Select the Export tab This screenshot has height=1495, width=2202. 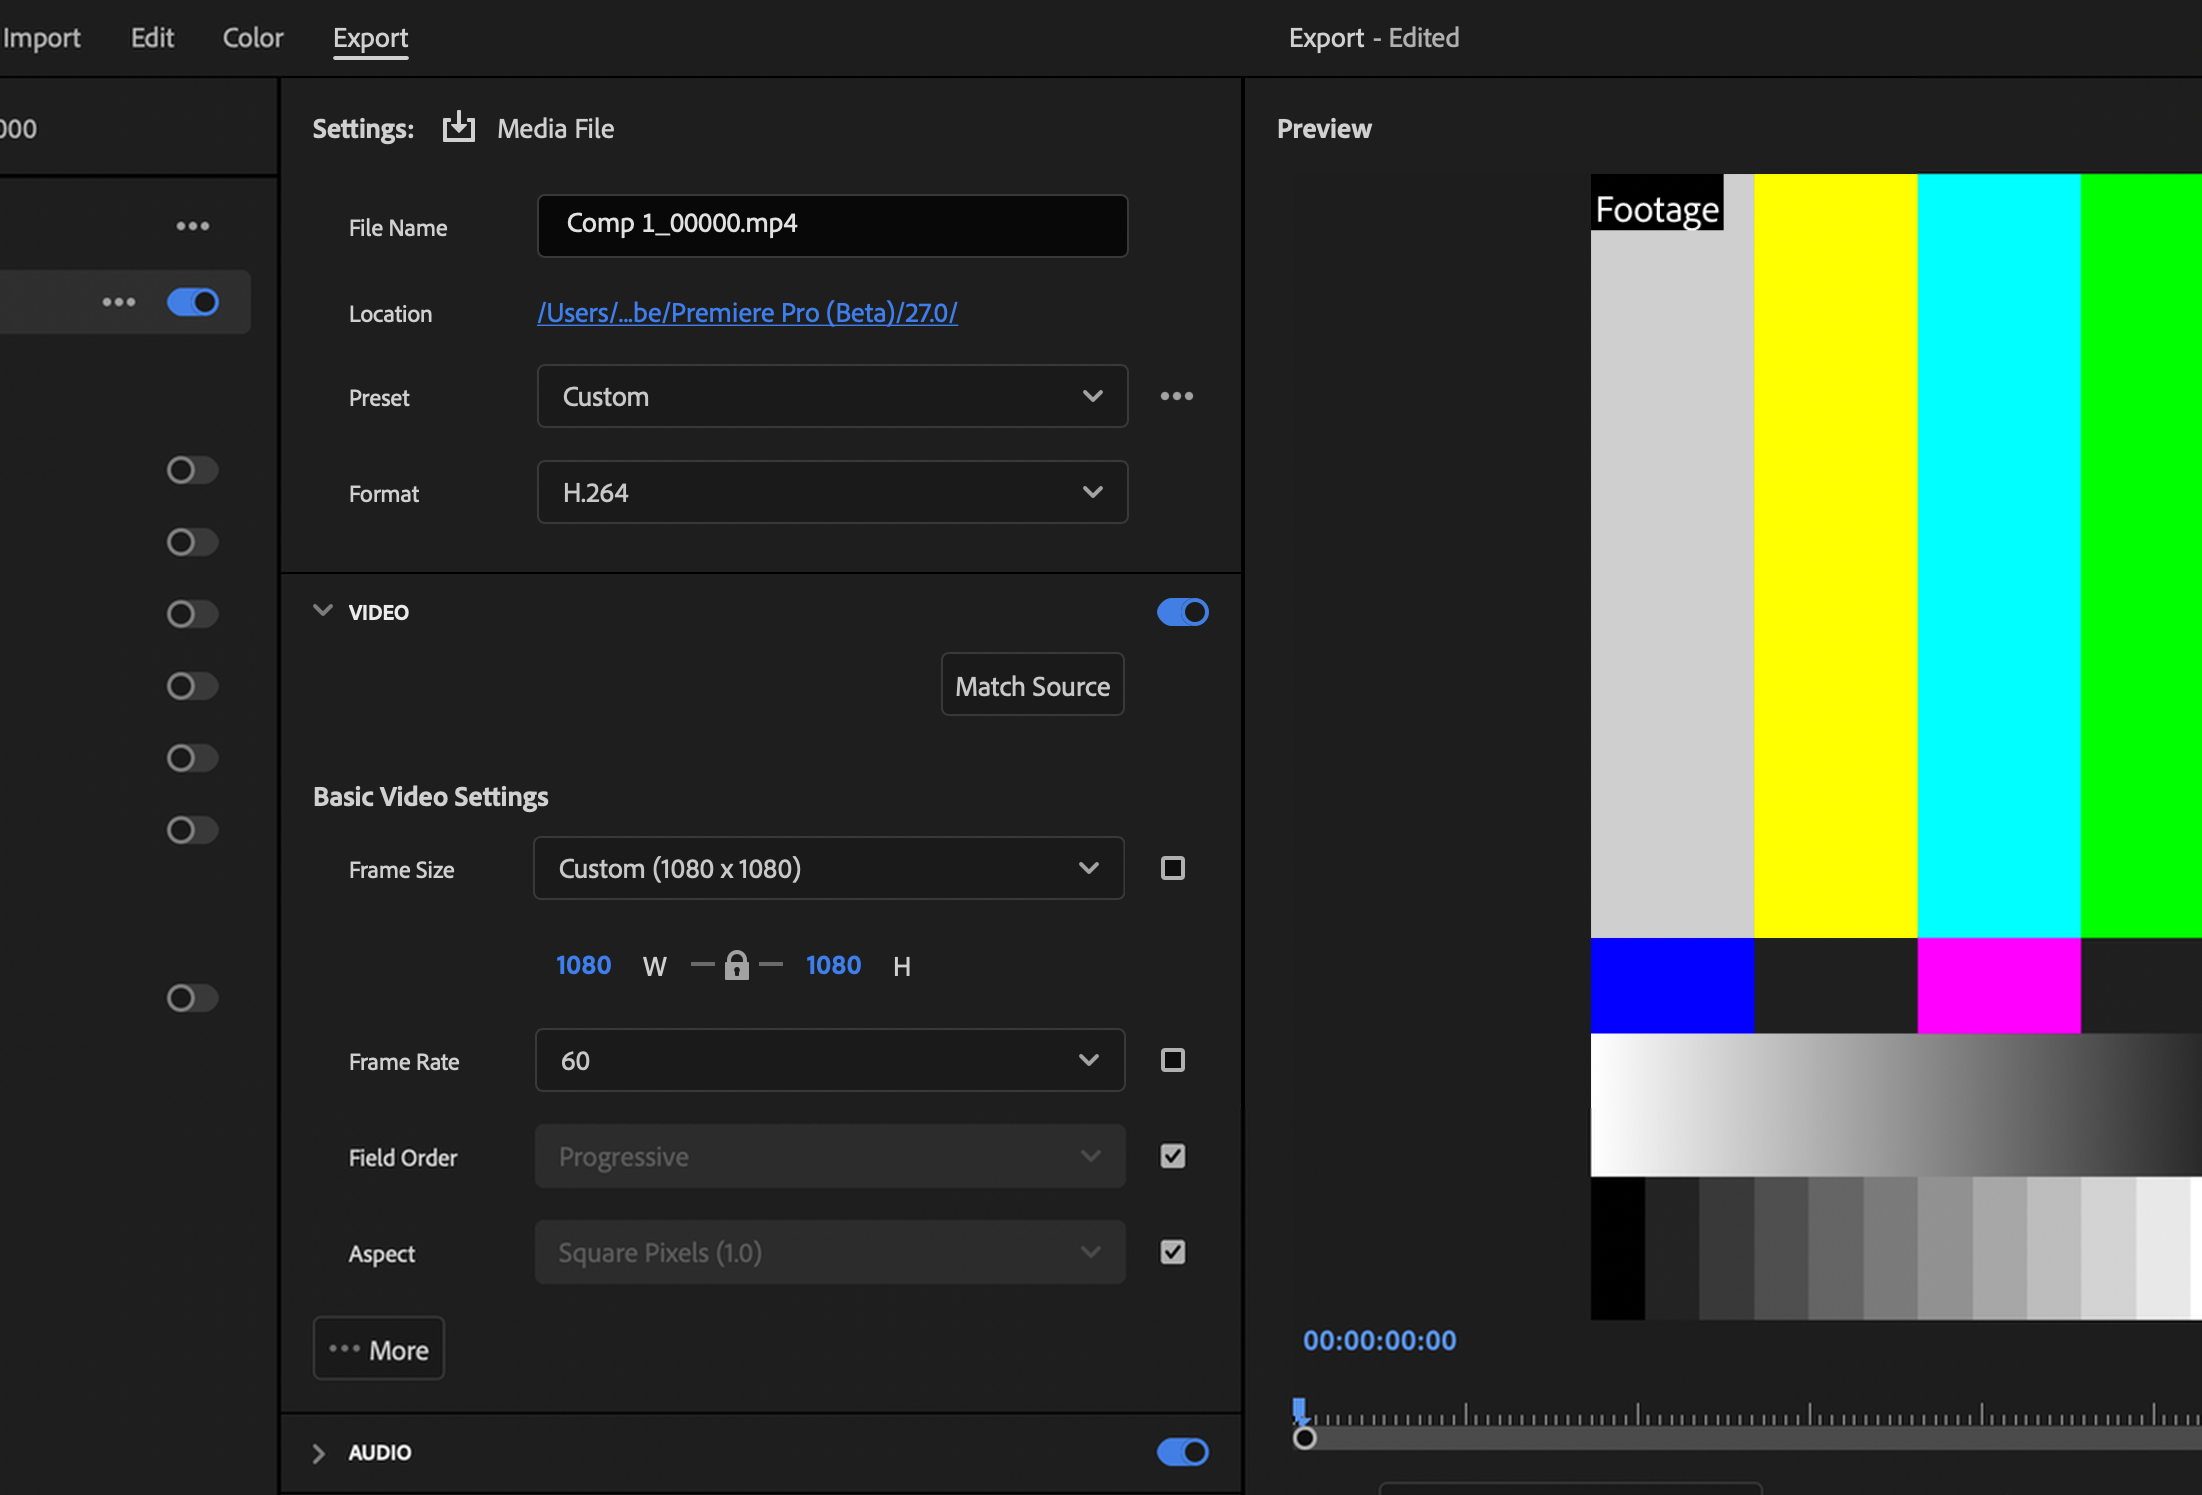point(370,38)
